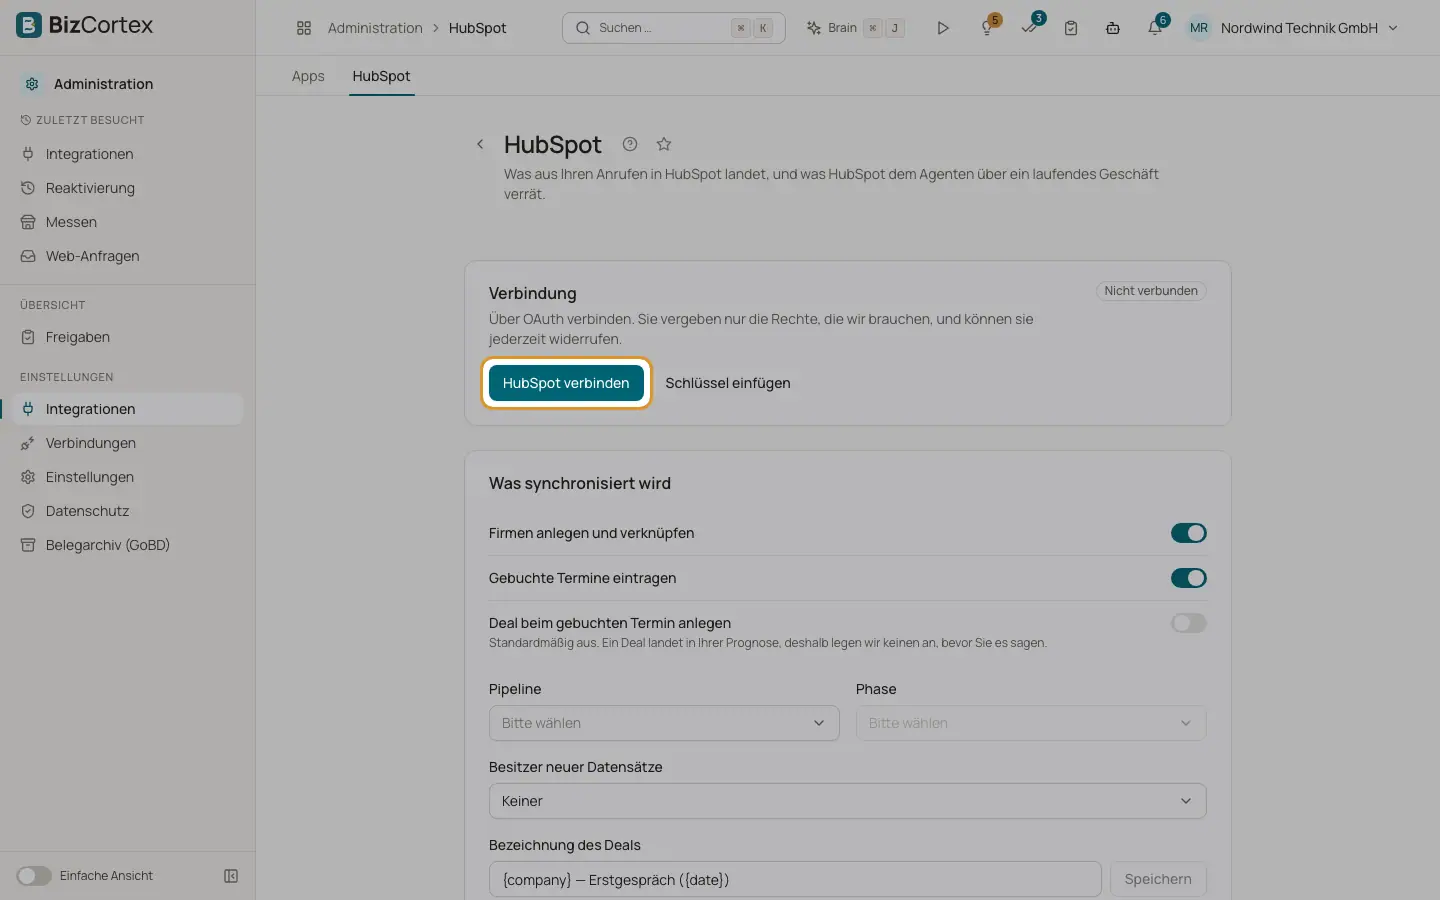Screen dimensions: 1440x900
Task: Open the clipboard icon in top bar
Action: 1071,28
